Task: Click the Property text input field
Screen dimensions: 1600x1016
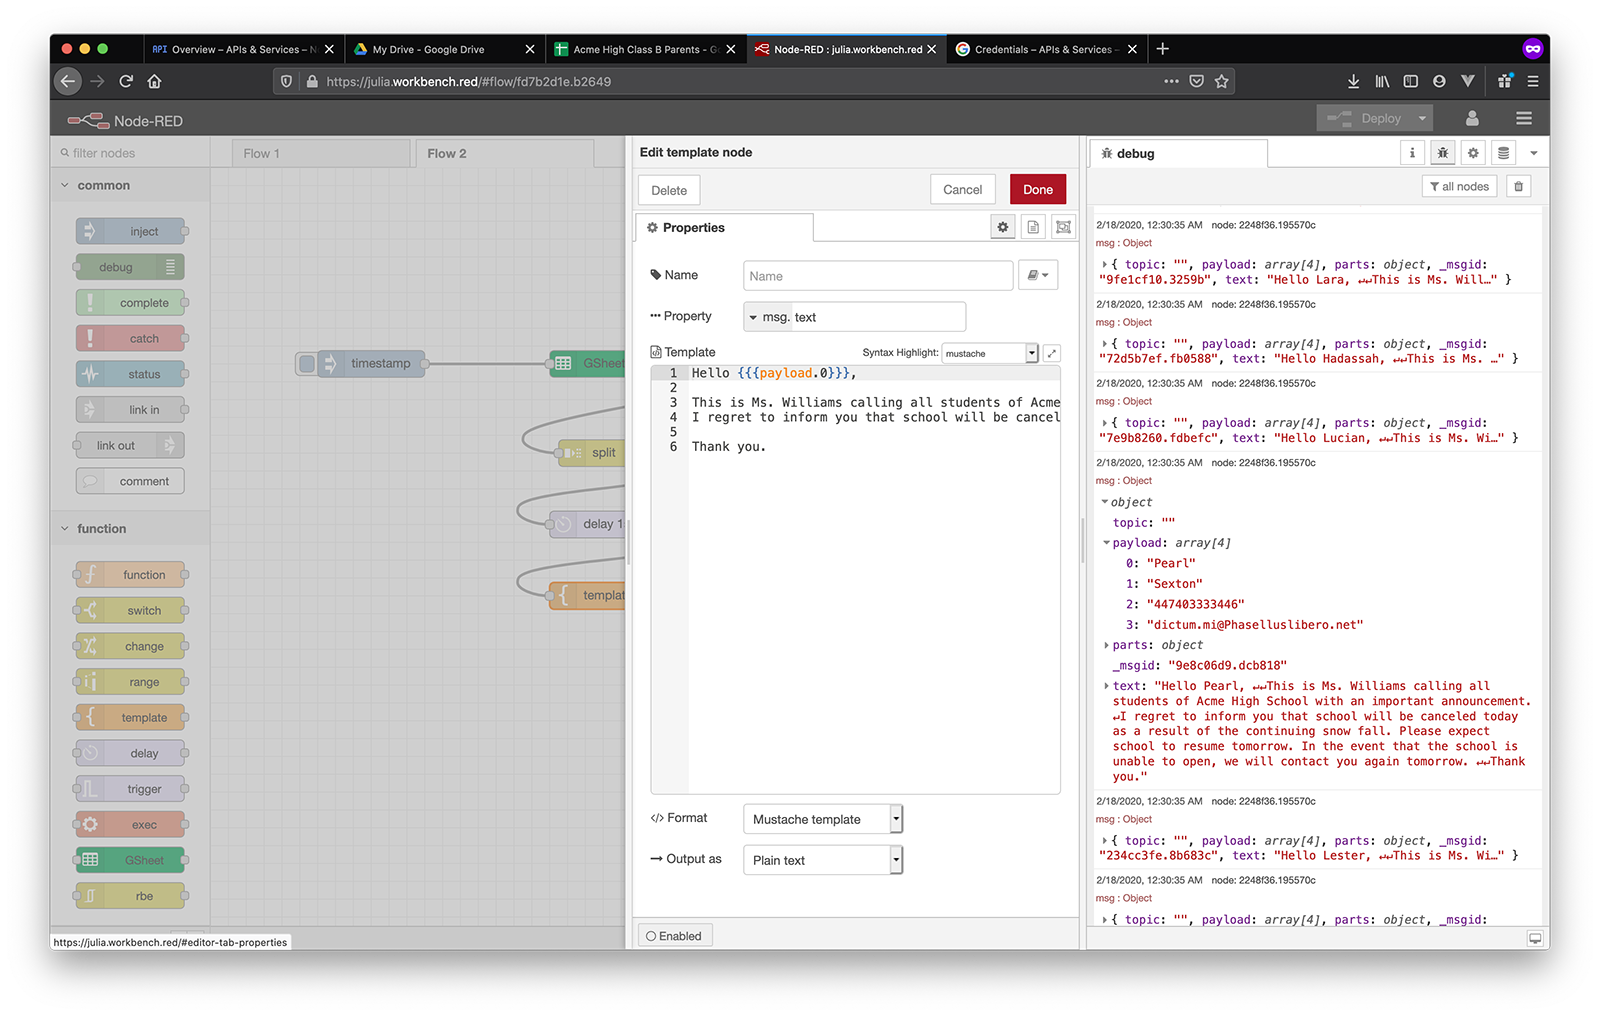Action: (877, 317)
